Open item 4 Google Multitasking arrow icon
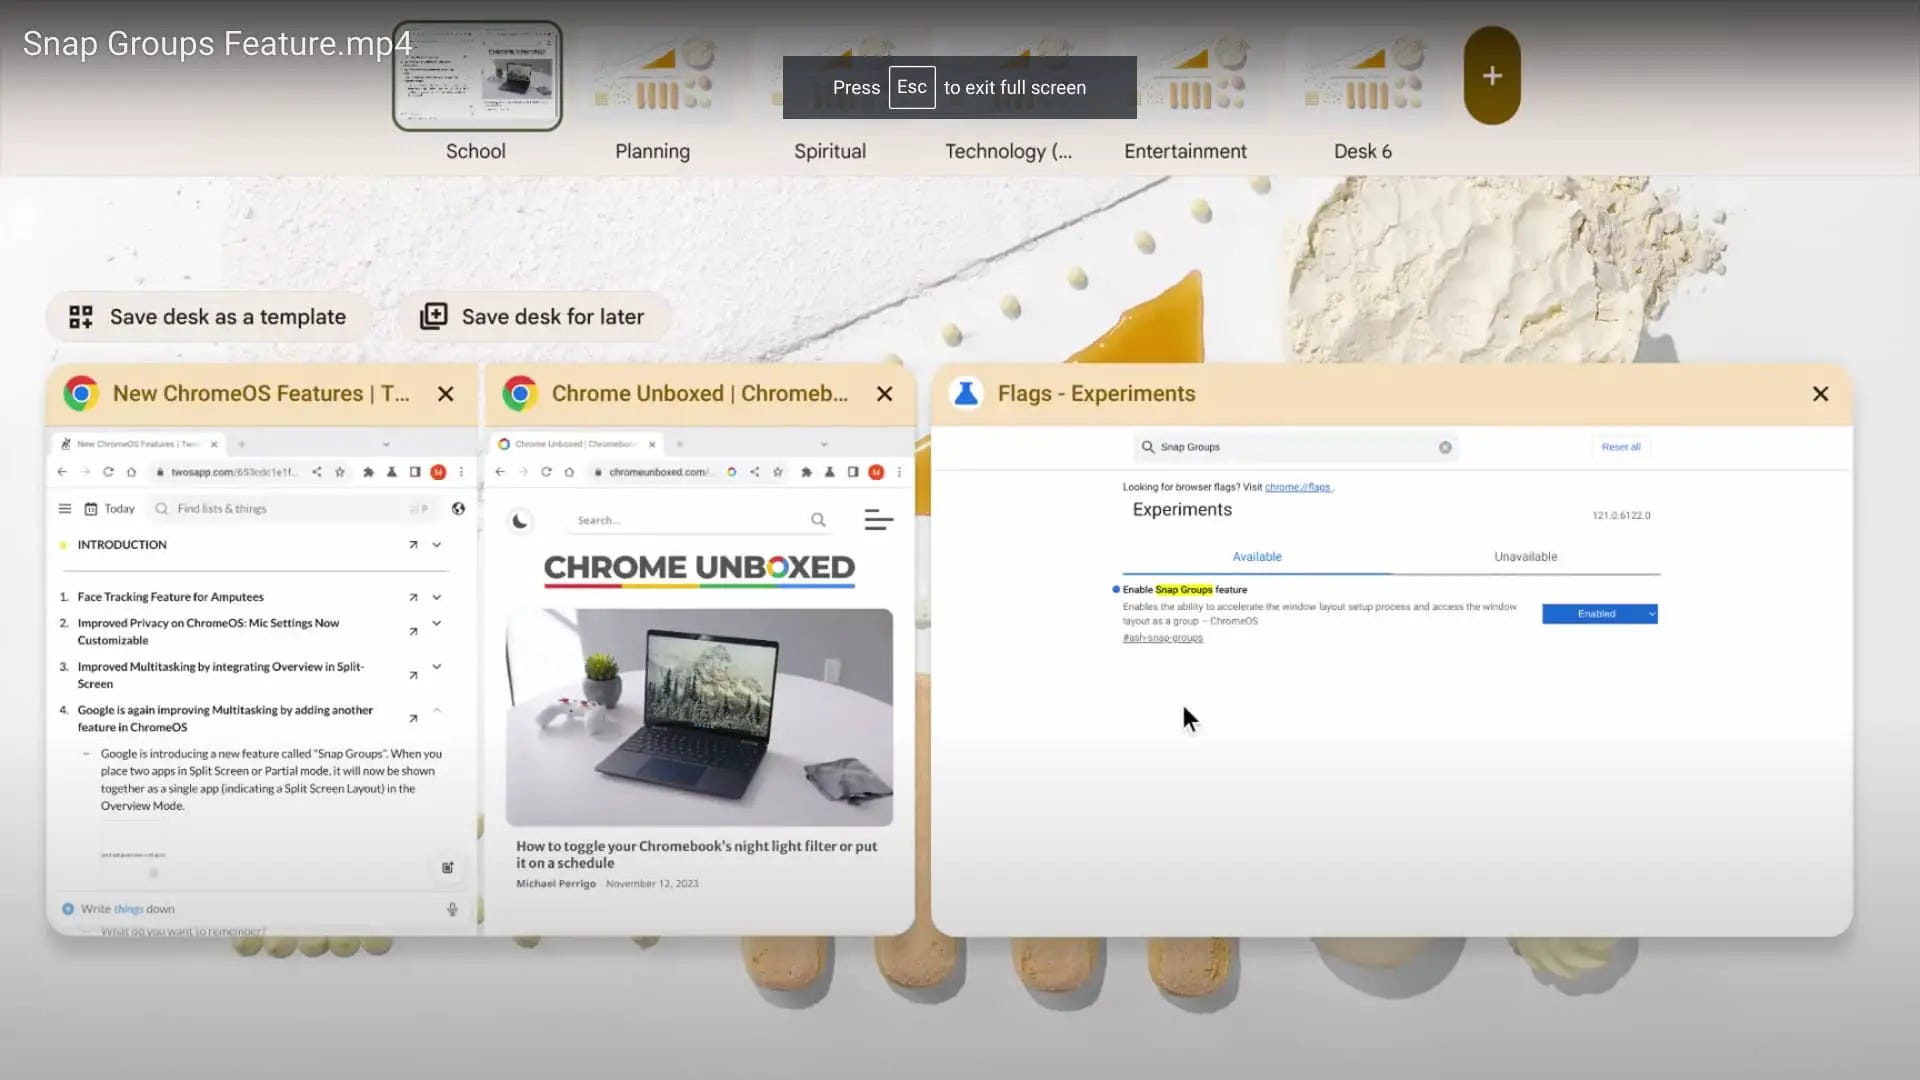This screenshot has height=1080, width=1920. (x=413, y=718)
